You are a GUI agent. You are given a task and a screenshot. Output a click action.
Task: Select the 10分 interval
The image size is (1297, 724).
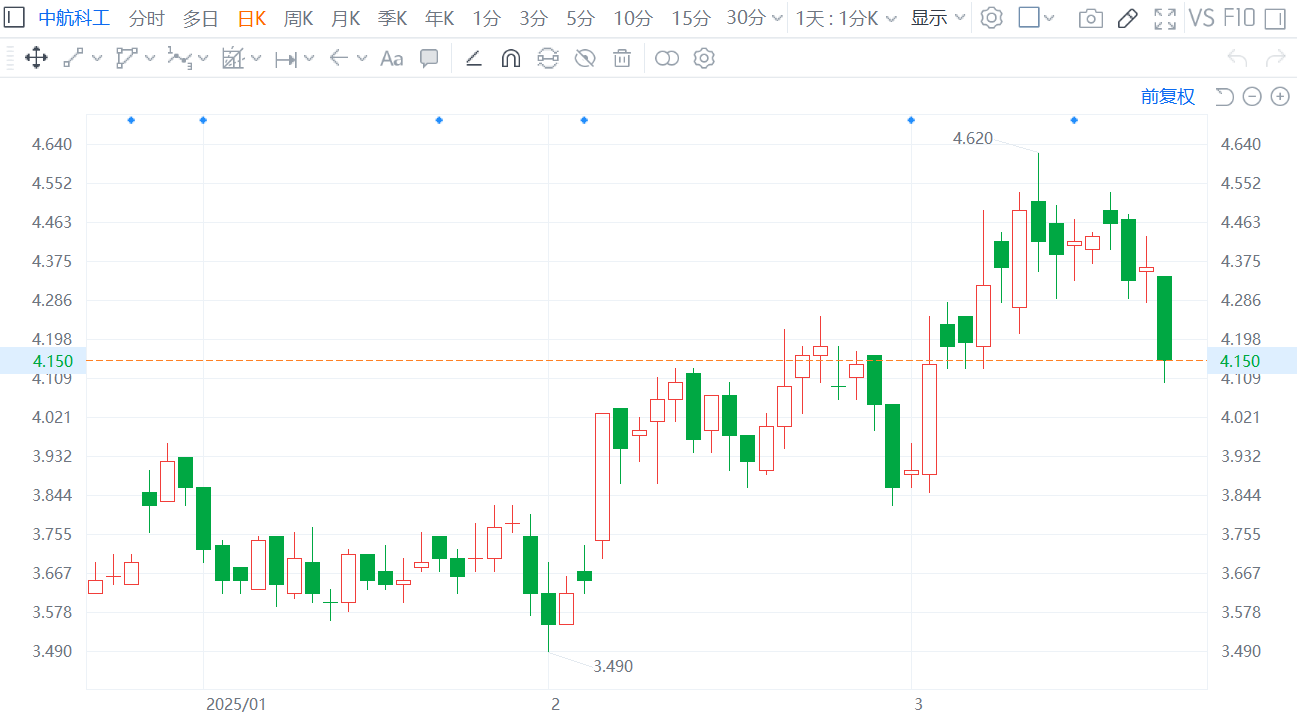(633, 18)
